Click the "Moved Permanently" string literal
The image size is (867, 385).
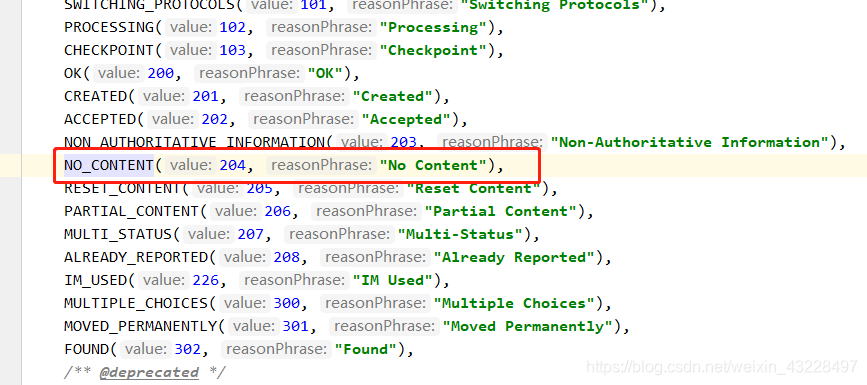(527, 327)
